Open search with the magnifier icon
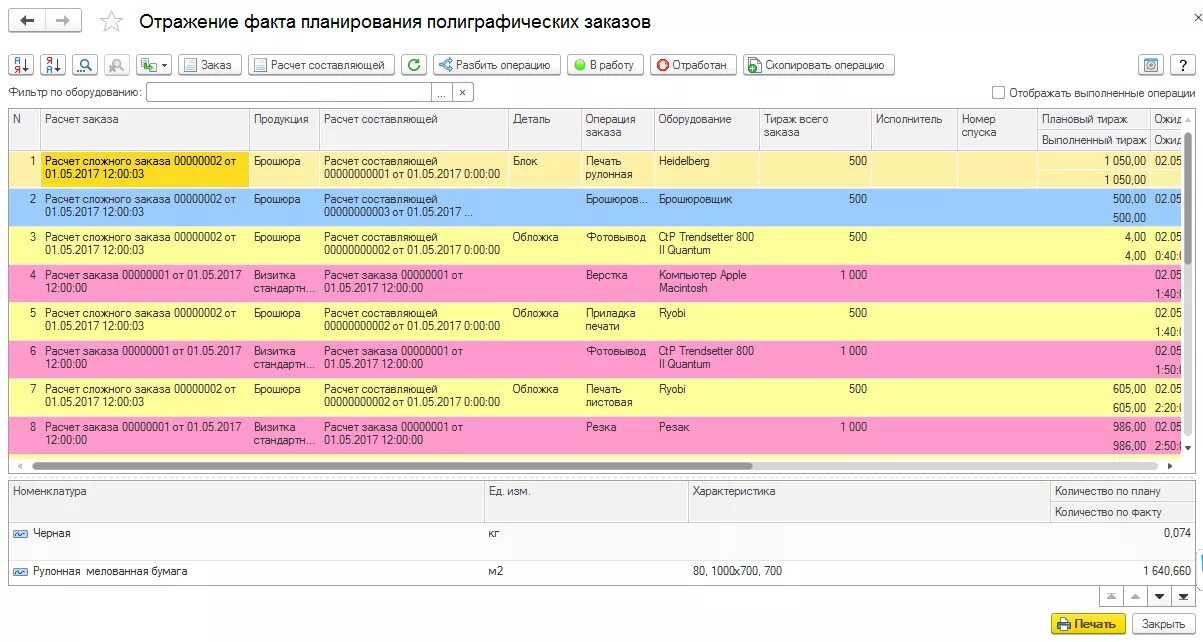 (85, 65)
